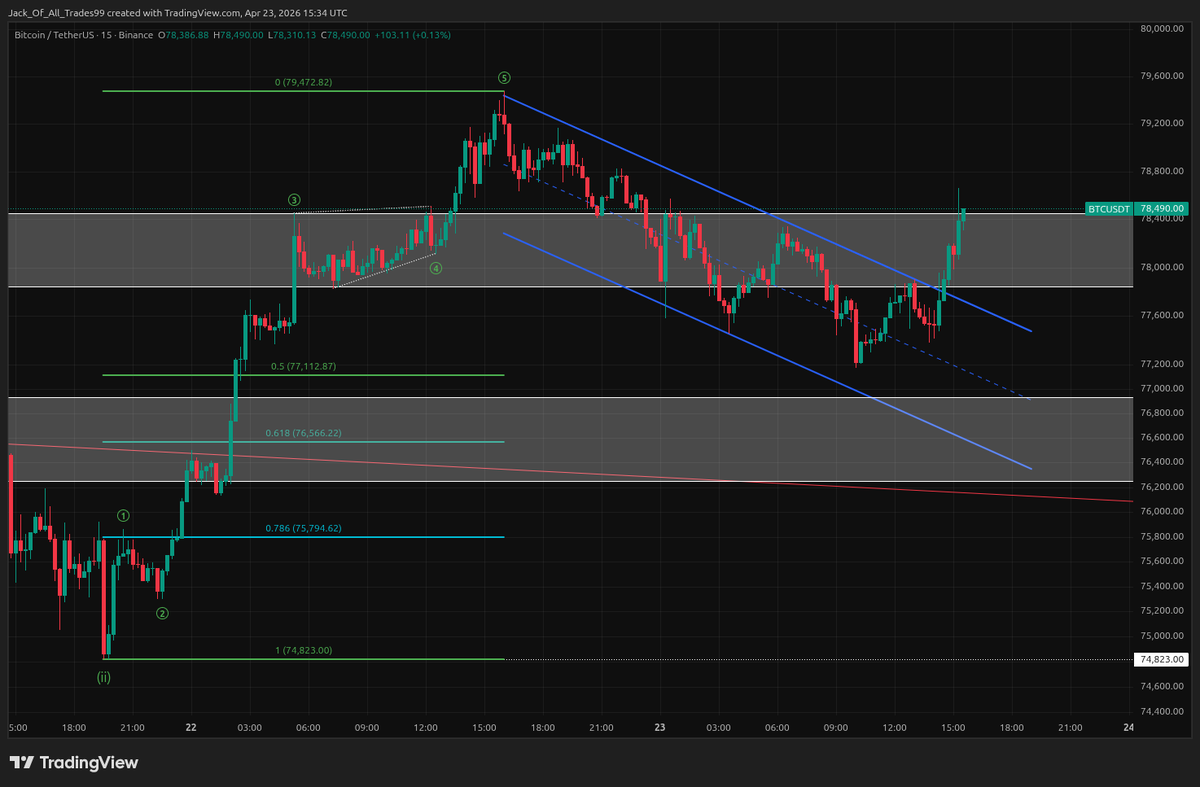Click date 22 on time axis
This screenshot has height=787, width=1200.
[192, 727]
